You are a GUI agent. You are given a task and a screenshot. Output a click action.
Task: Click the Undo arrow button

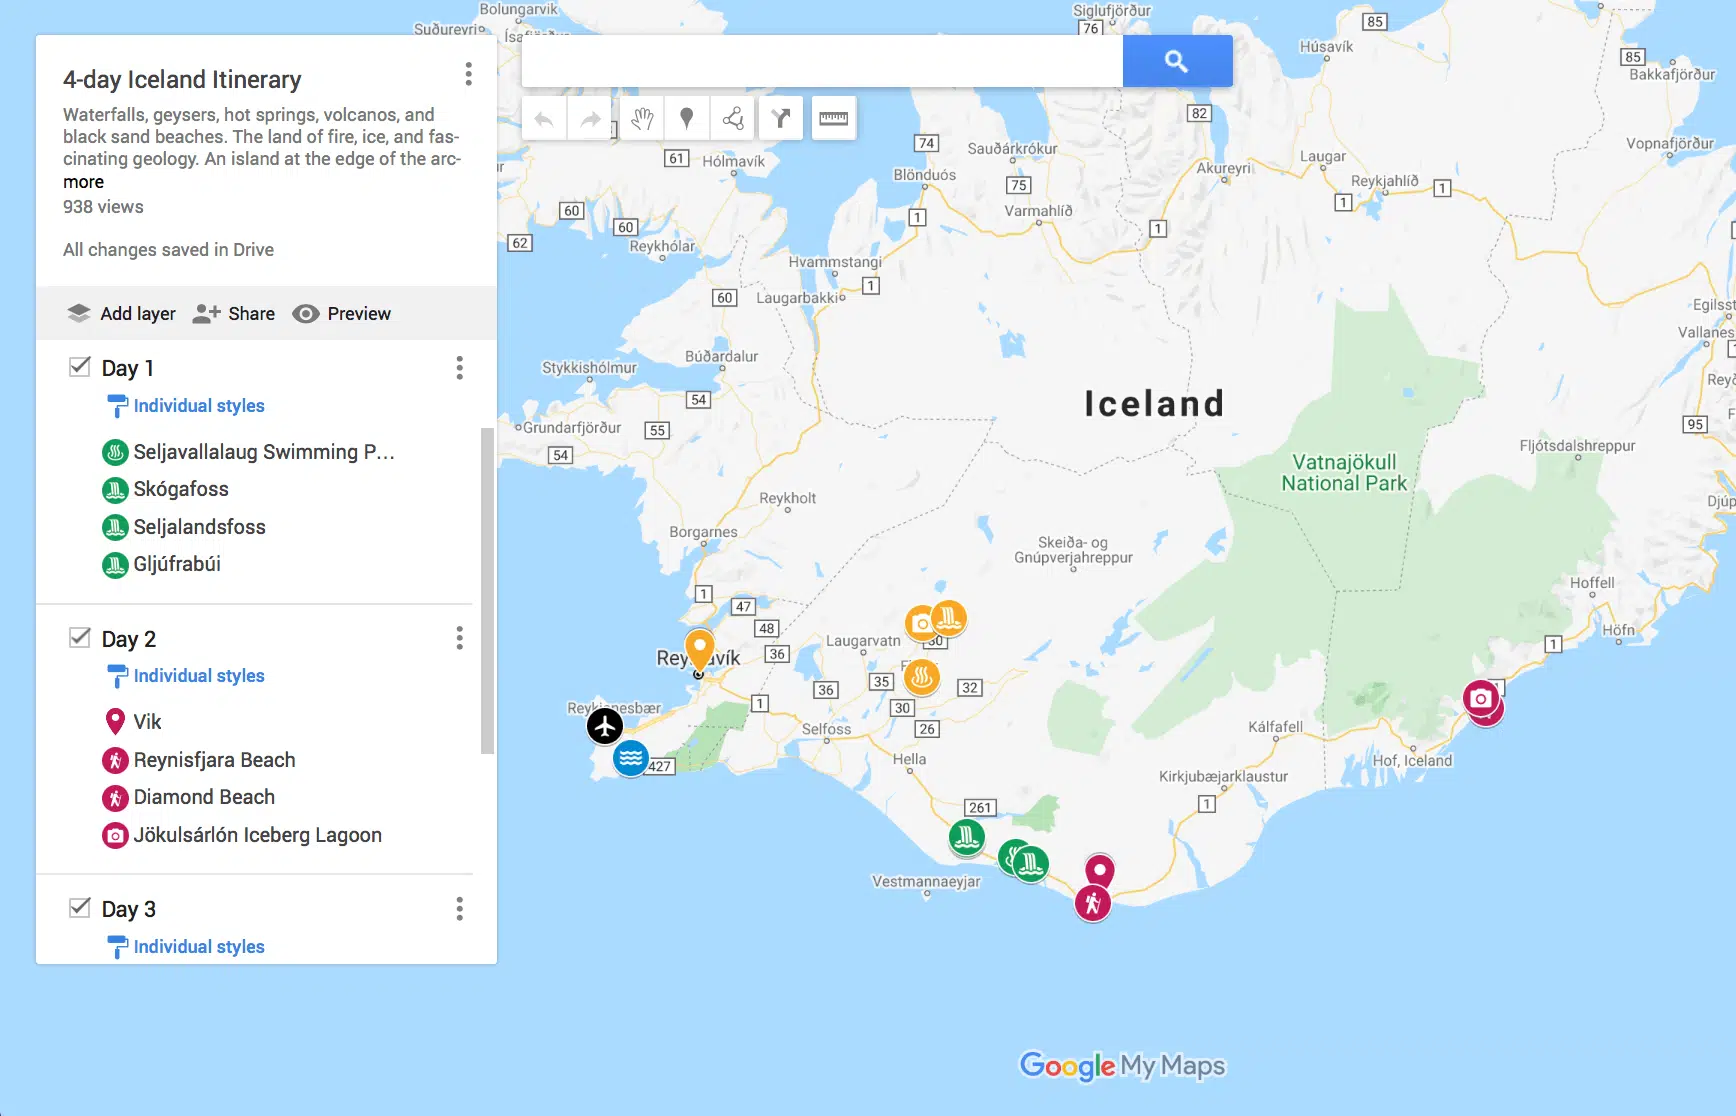(x=544, y=119)
